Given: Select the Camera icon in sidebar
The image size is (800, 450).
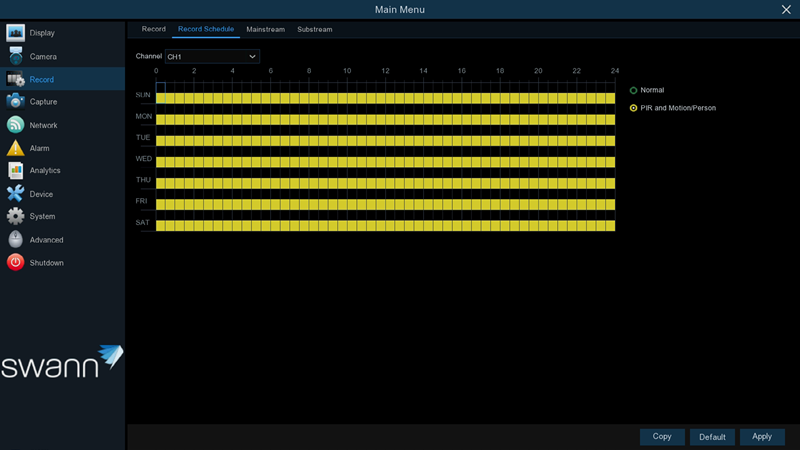Looking at the screenshot, I should coord(16,56).
